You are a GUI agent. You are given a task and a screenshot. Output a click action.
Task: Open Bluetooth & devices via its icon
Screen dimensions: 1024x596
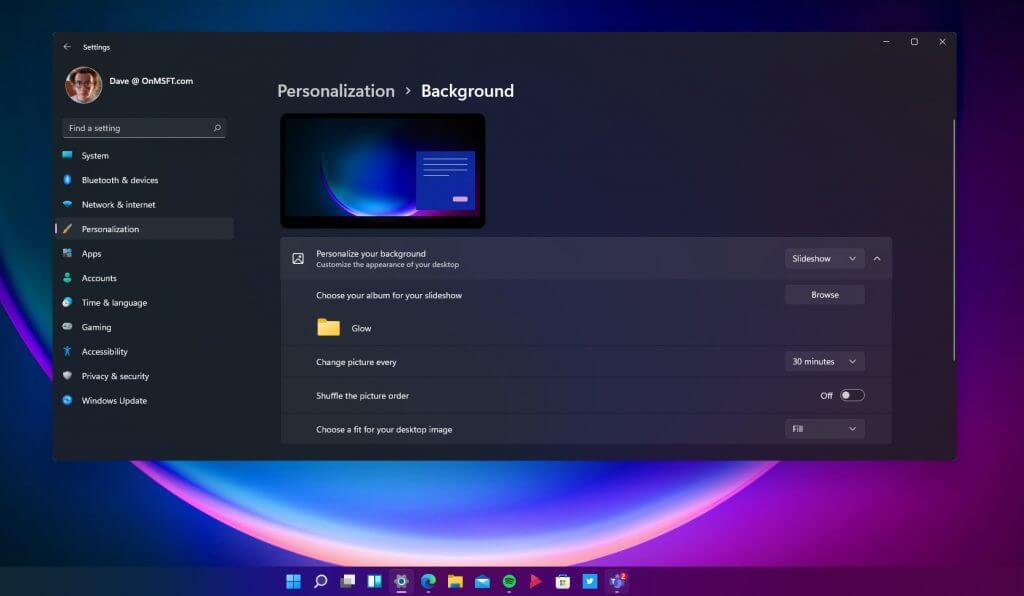70,180
